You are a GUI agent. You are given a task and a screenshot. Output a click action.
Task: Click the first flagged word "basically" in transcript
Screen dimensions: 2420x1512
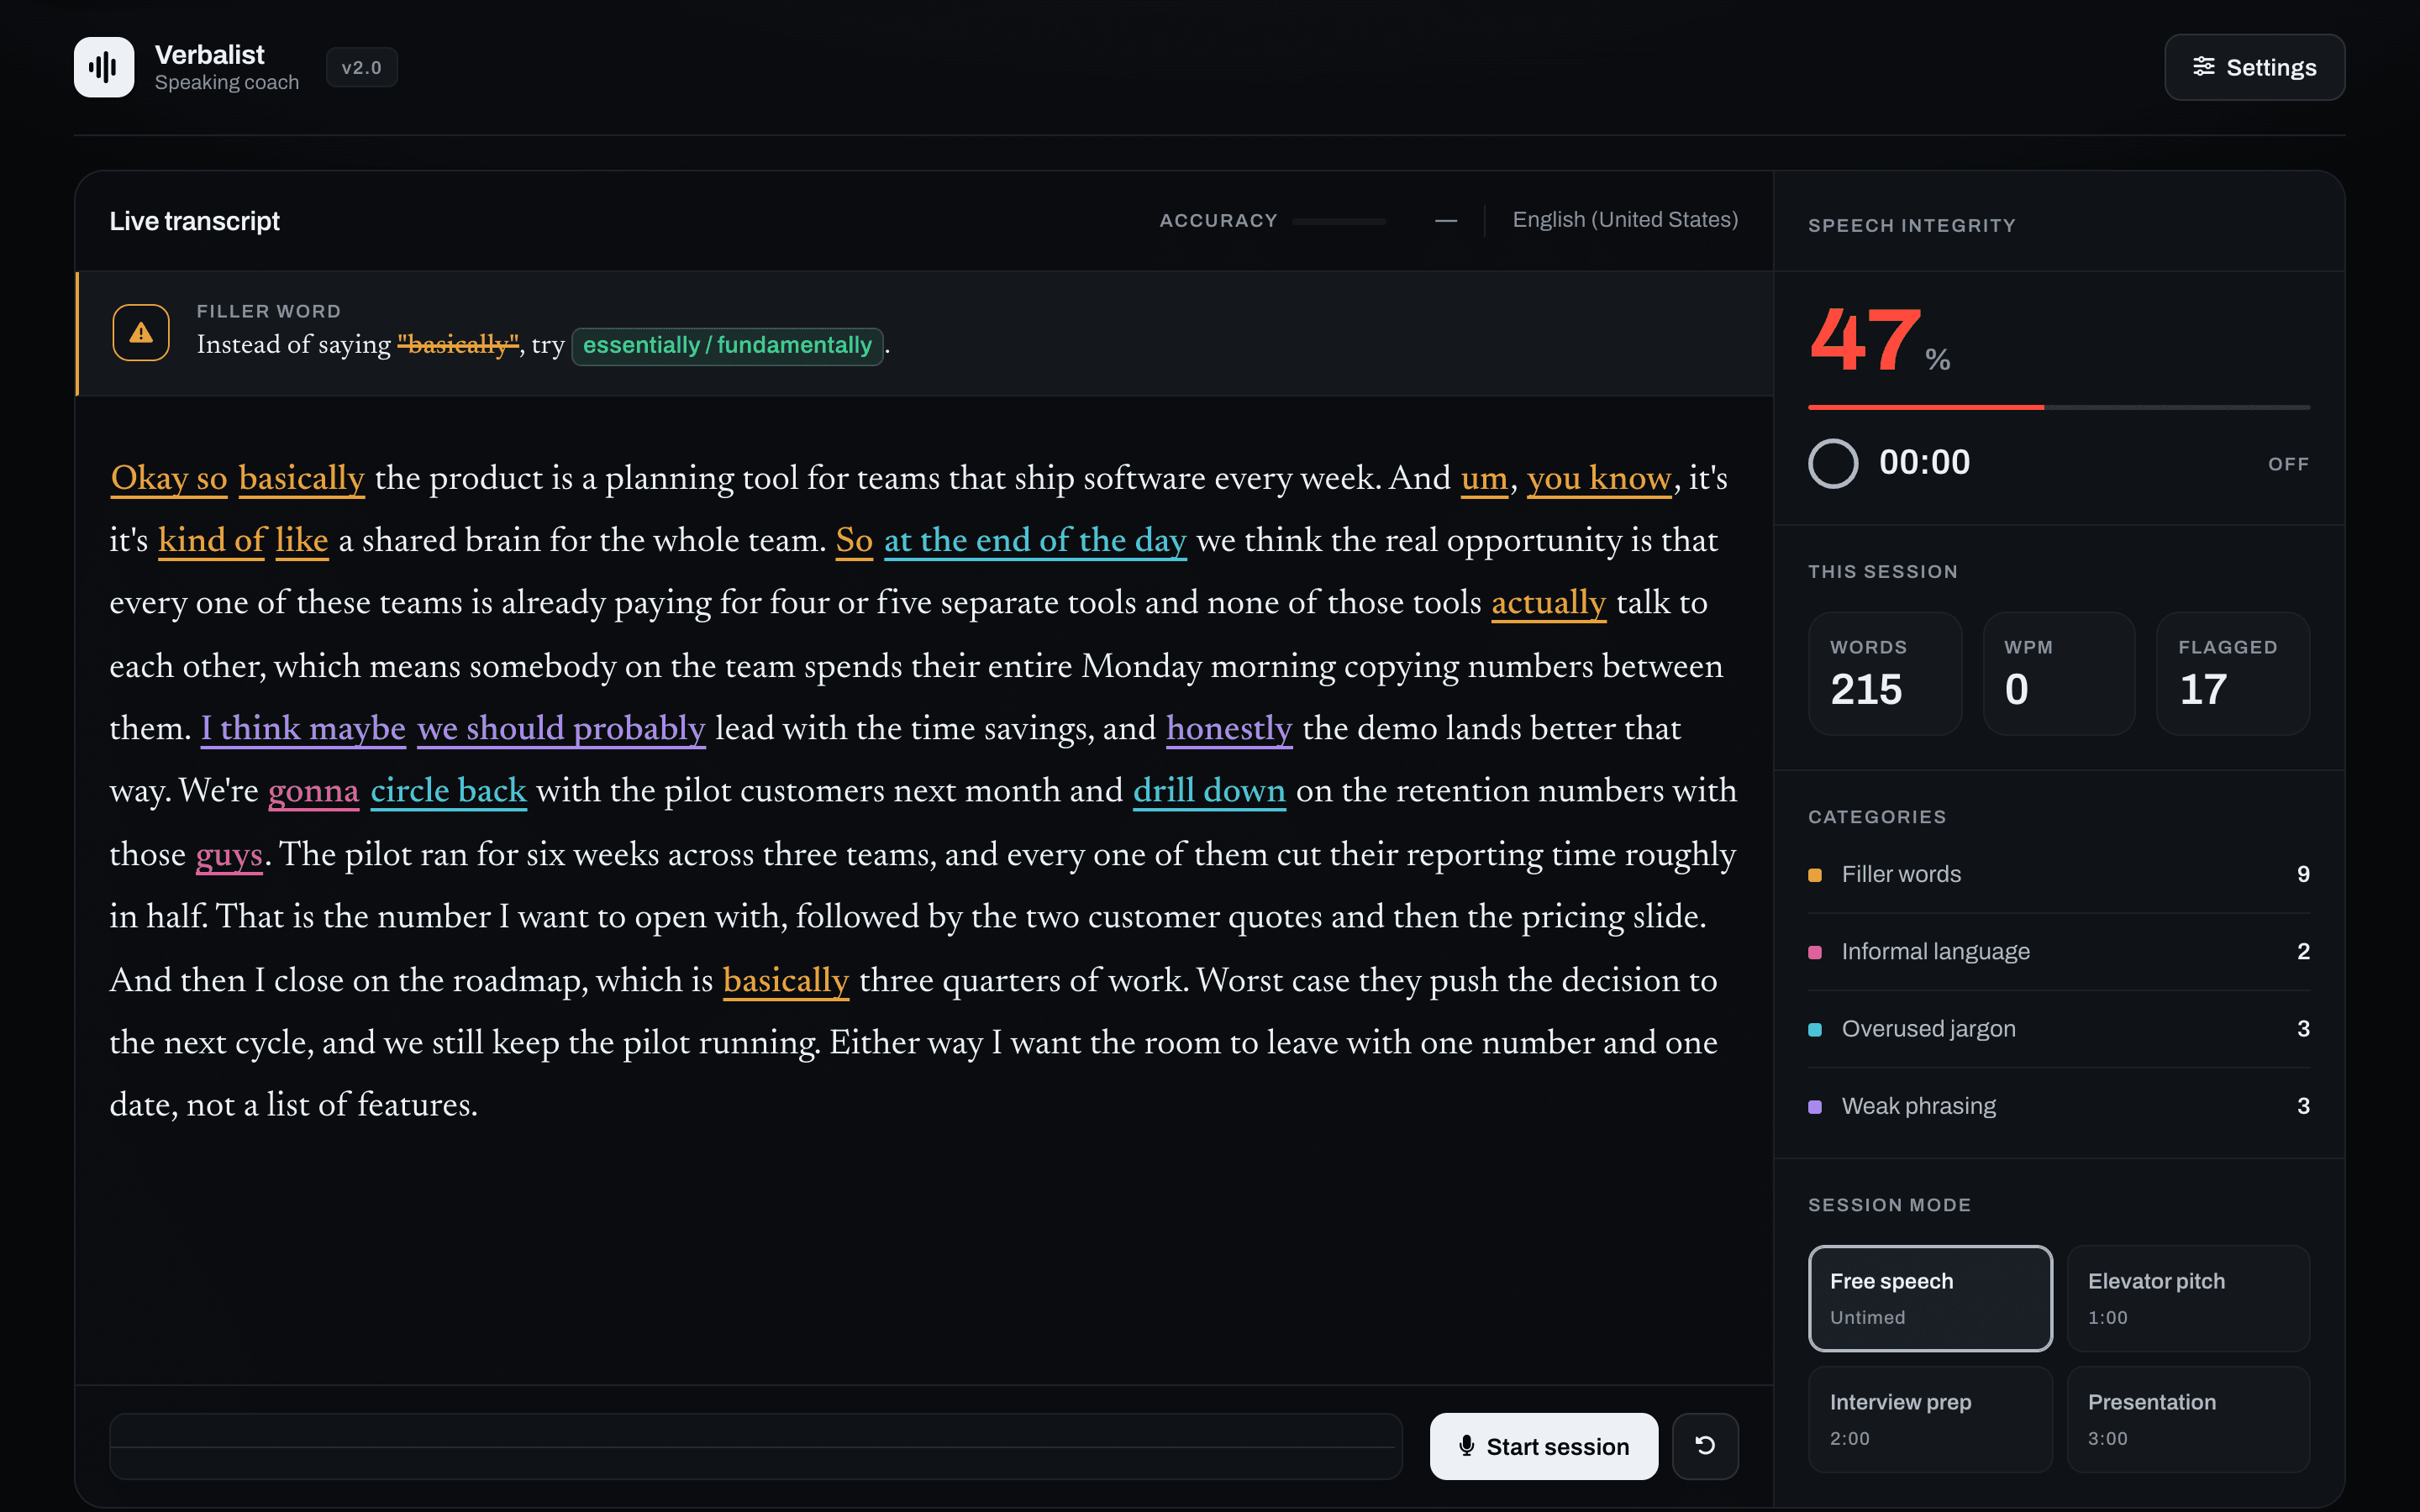(301, 479)
